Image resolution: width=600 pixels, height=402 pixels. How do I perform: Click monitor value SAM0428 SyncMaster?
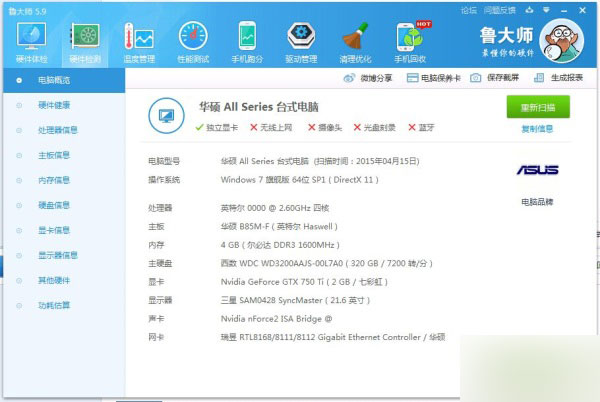pyautogui.click(x=295, y=301)
